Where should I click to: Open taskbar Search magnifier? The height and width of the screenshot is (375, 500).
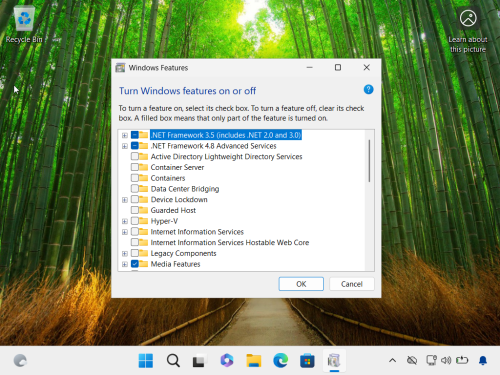coord(173,361)
